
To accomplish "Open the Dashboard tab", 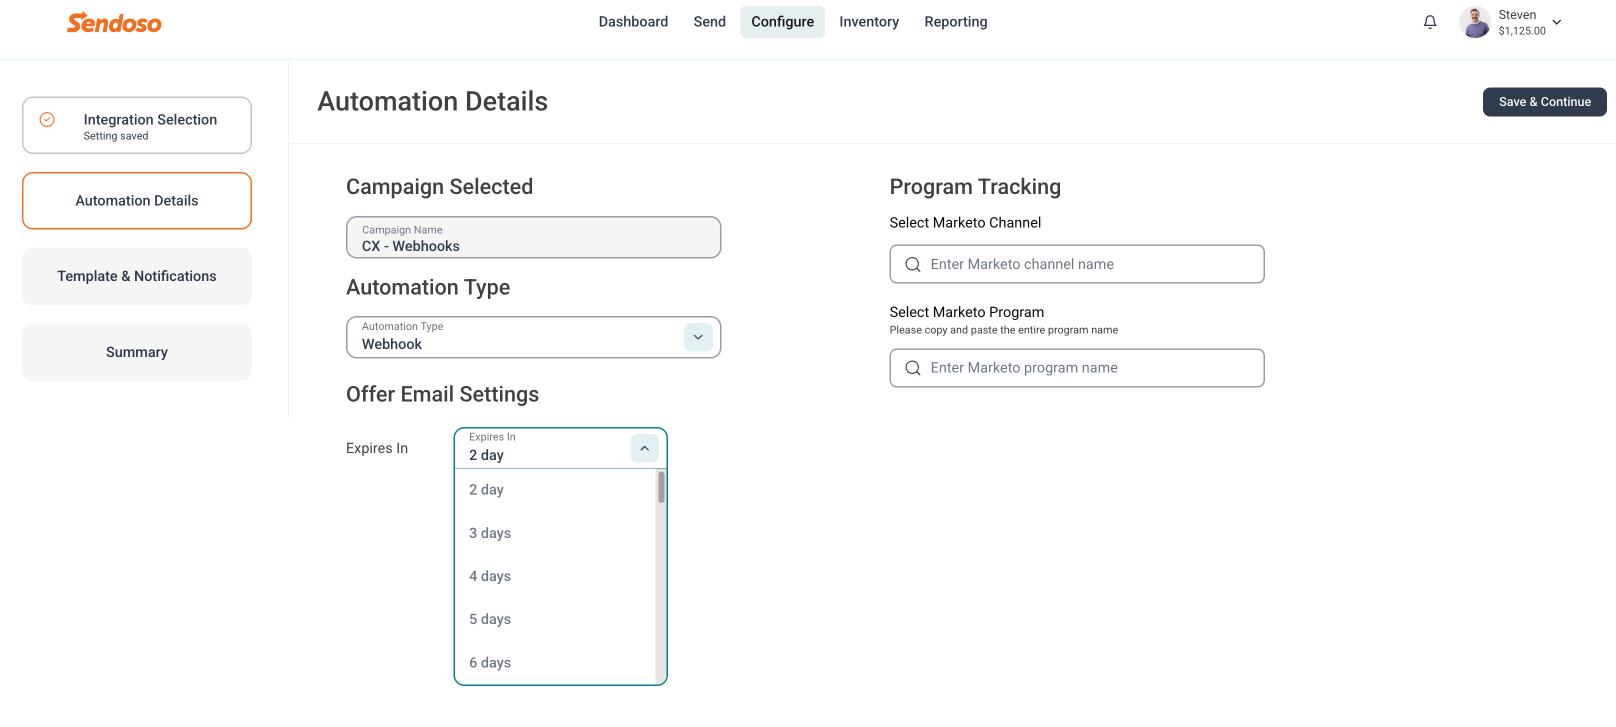I will pyautogui.click(x=633, y=22).
